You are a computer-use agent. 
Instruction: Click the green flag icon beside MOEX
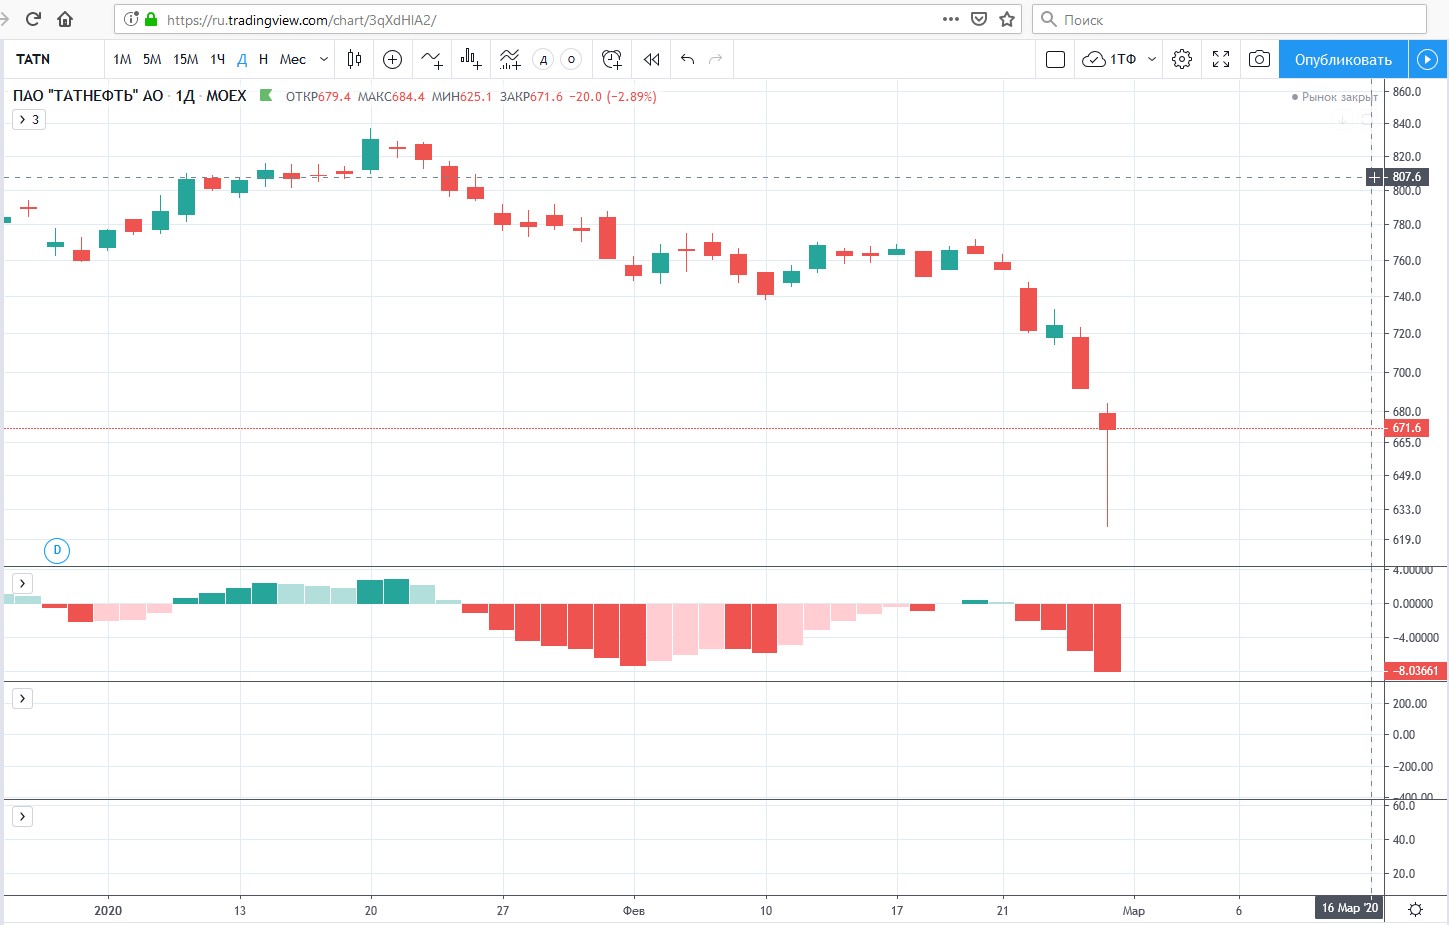pos(266,96)
